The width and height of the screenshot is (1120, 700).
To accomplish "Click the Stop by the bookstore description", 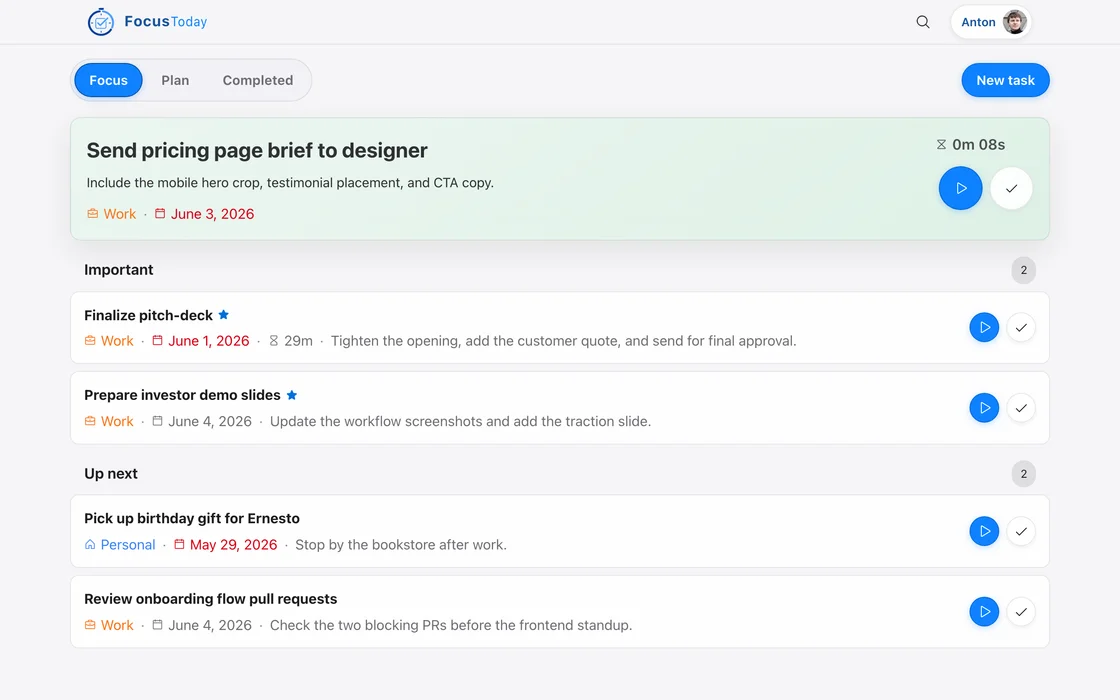I will click(x=401, y=544).
